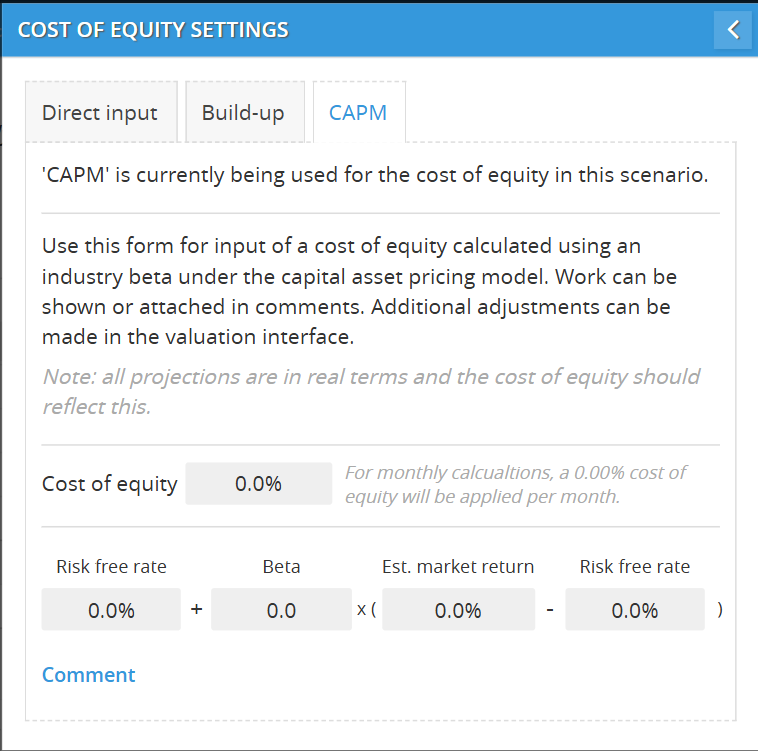
Task: Focus the leftmost Risk free rate field
Action: (x=111, y=610)
